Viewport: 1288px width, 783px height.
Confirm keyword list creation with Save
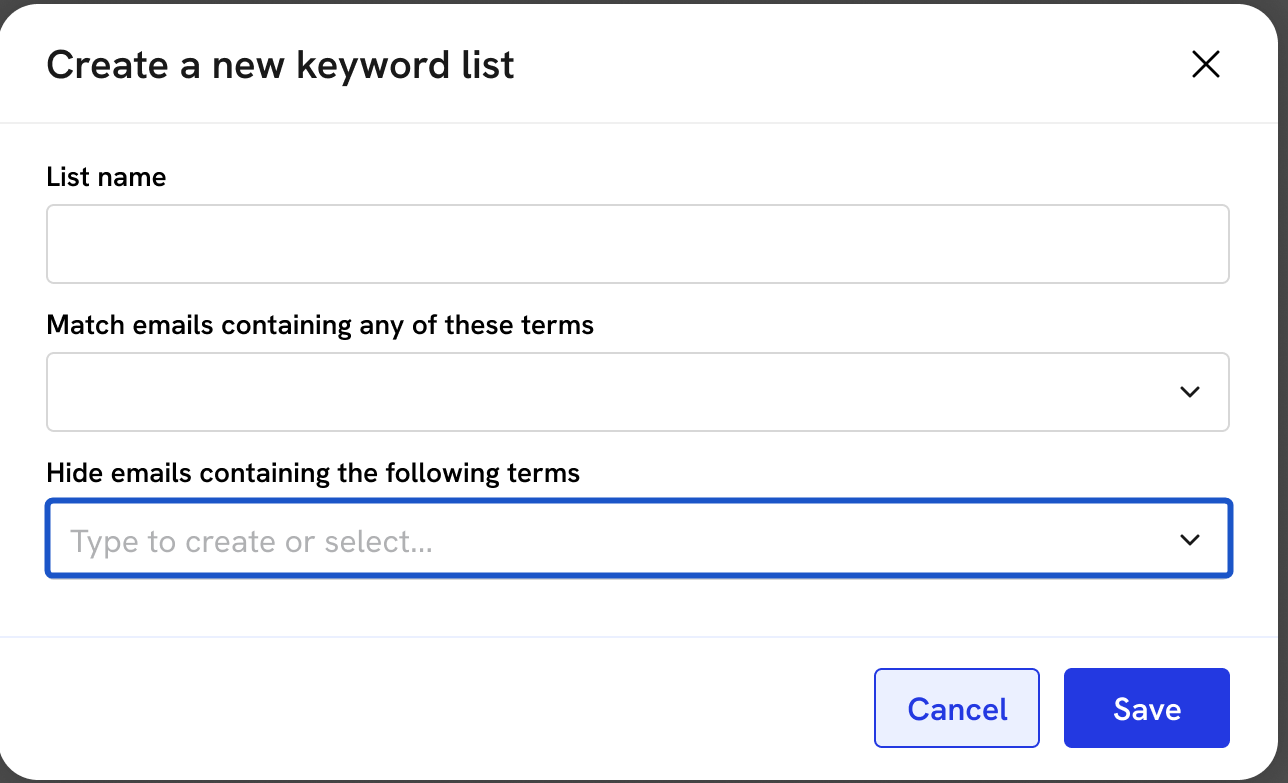[1146, 708]
